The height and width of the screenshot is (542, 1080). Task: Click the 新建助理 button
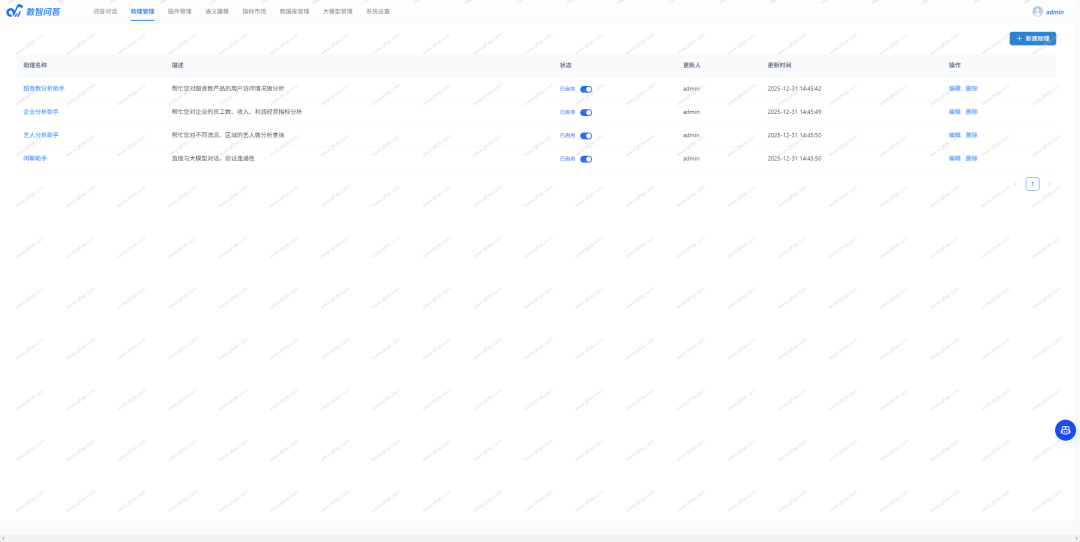tap(1032, 39)
